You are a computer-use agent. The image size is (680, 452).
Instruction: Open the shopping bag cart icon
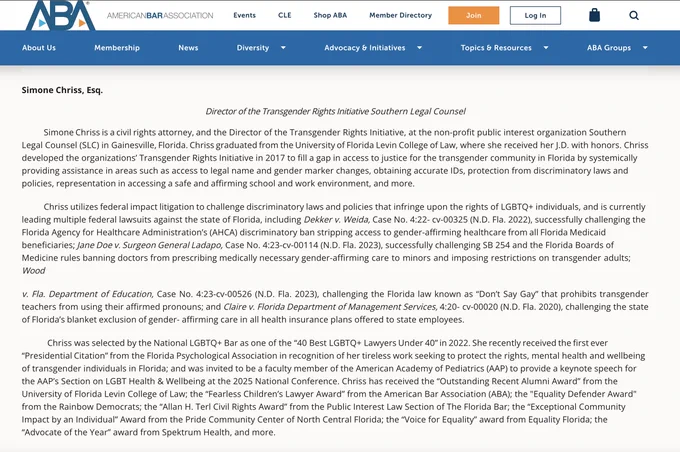tap(595, 15)
